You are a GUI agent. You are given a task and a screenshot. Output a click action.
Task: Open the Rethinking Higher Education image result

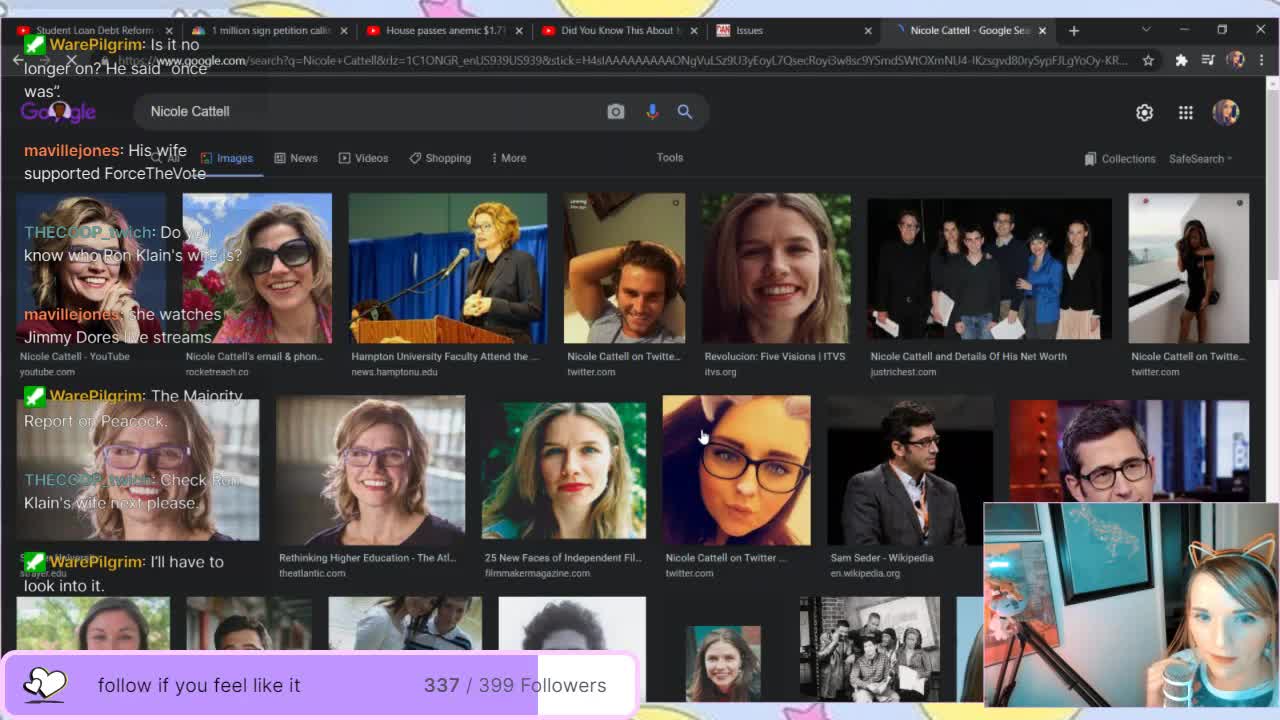tap(370, 470)
